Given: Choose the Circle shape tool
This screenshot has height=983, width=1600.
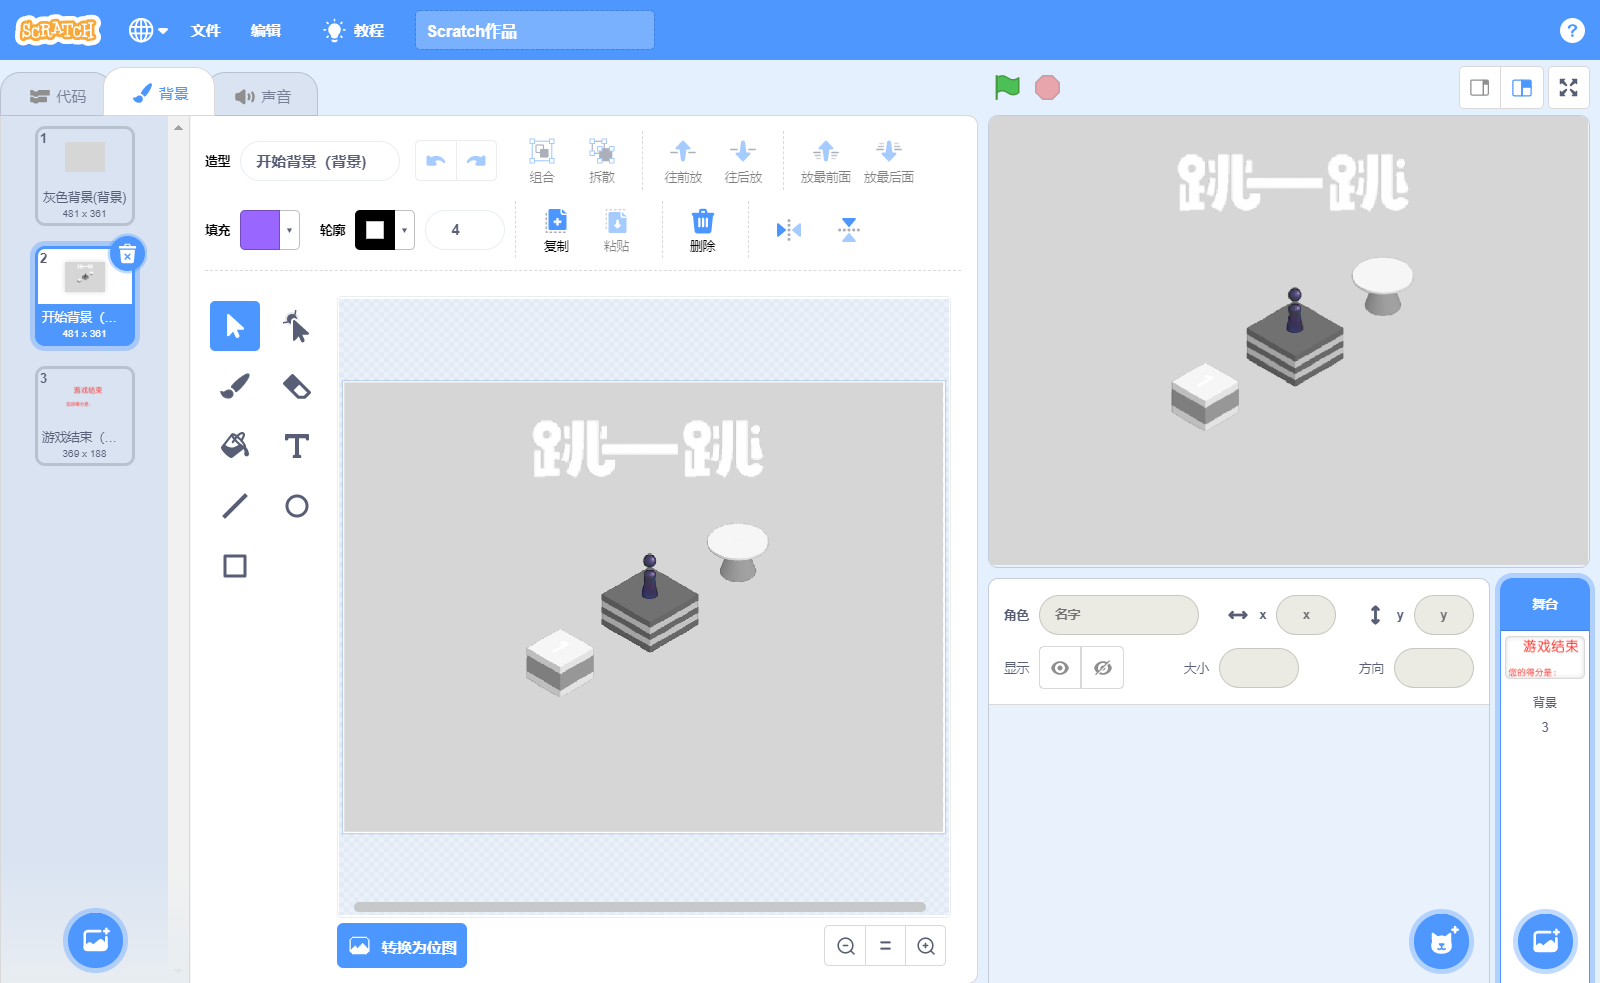Looking at the screenshot, I should point(296,506).
